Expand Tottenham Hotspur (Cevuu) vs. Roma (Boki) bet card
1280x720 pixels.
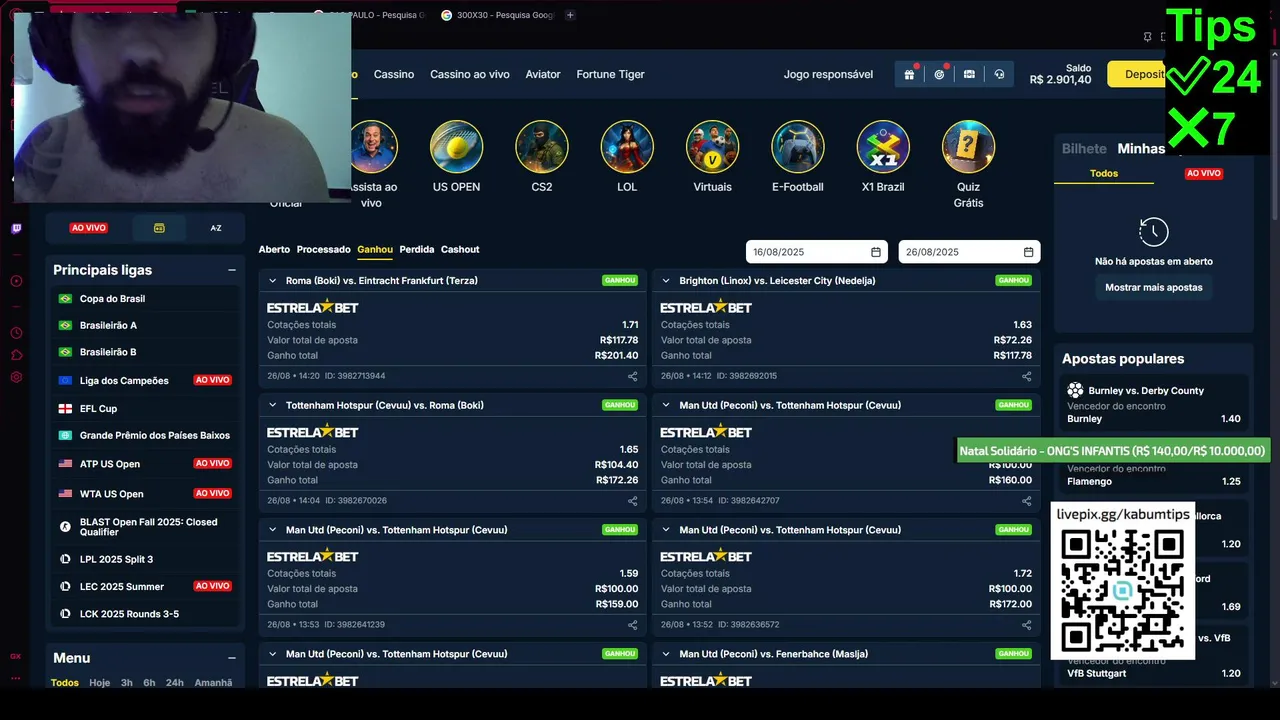click(272, 405)
